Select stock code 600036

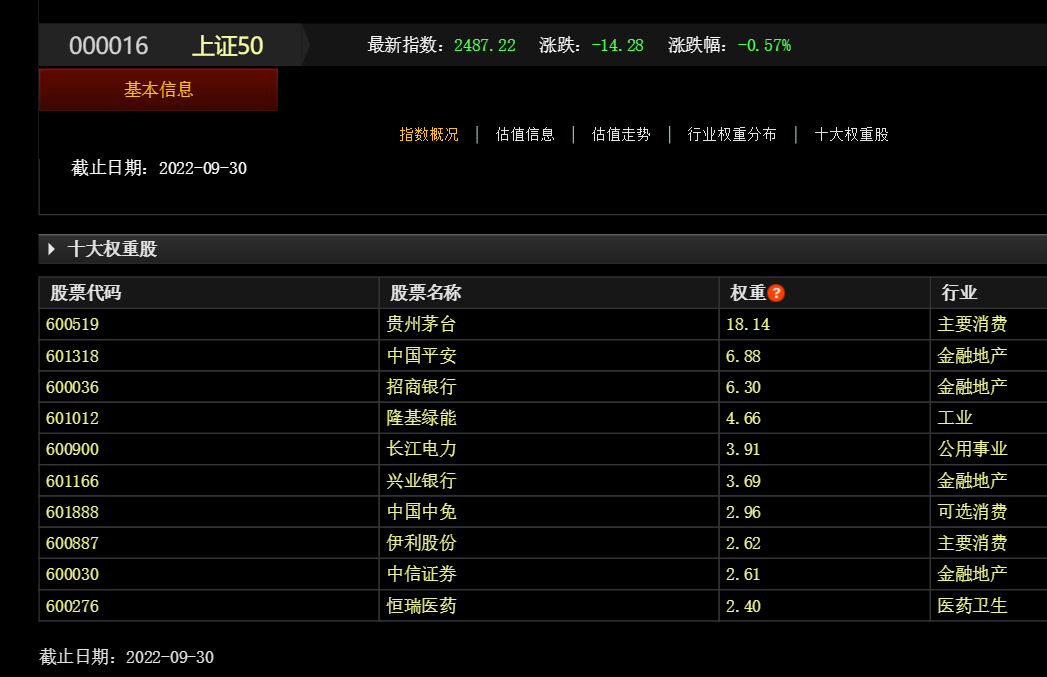(72, 387)
